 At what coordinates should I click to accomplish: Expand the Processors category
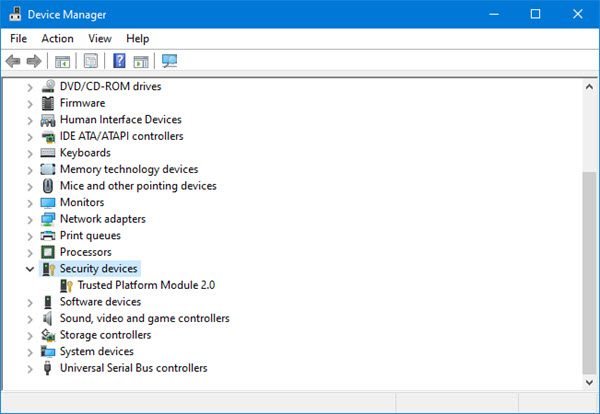(29, 252)
